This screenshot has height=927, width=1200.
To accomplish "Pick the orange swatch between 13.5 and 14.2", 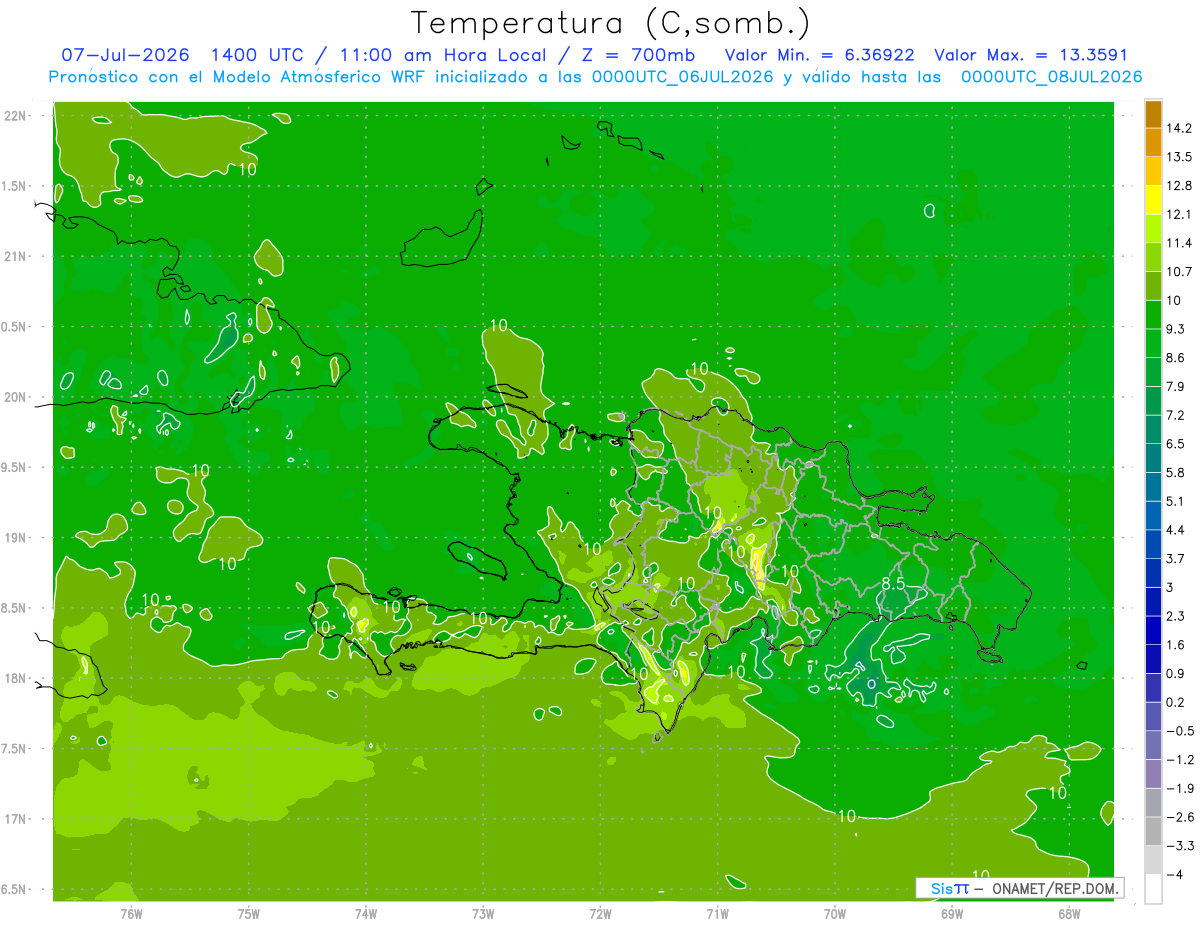I will [1153, 143].
